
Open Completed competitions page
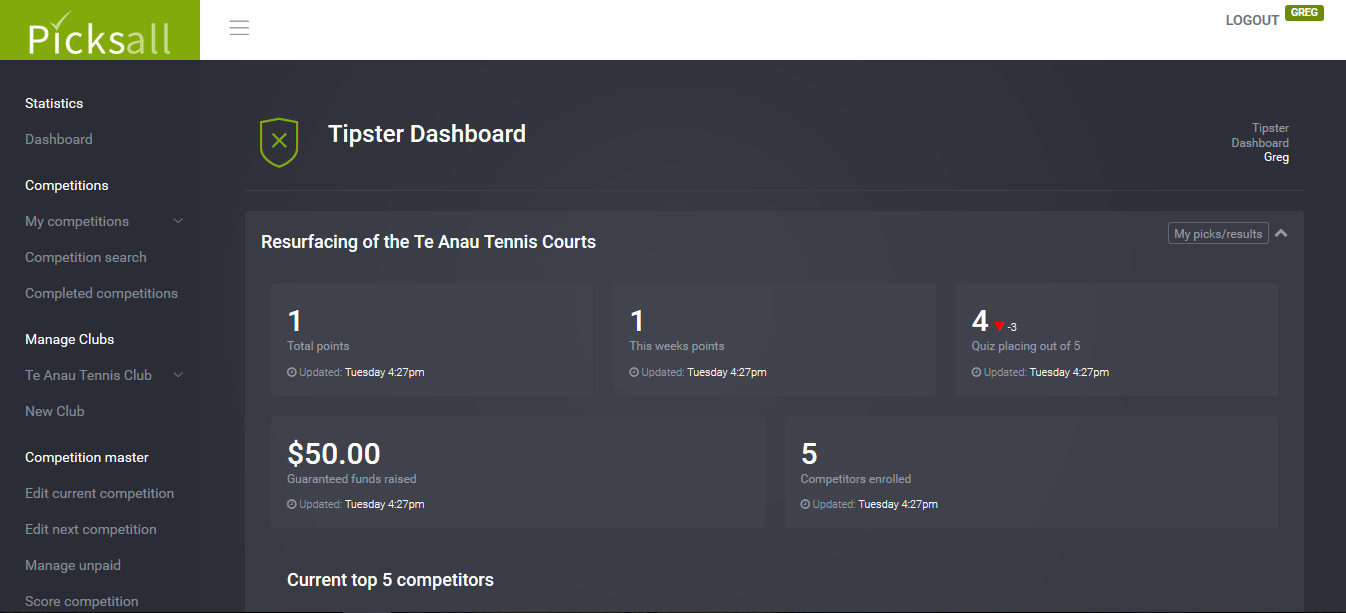coord(101,293)
